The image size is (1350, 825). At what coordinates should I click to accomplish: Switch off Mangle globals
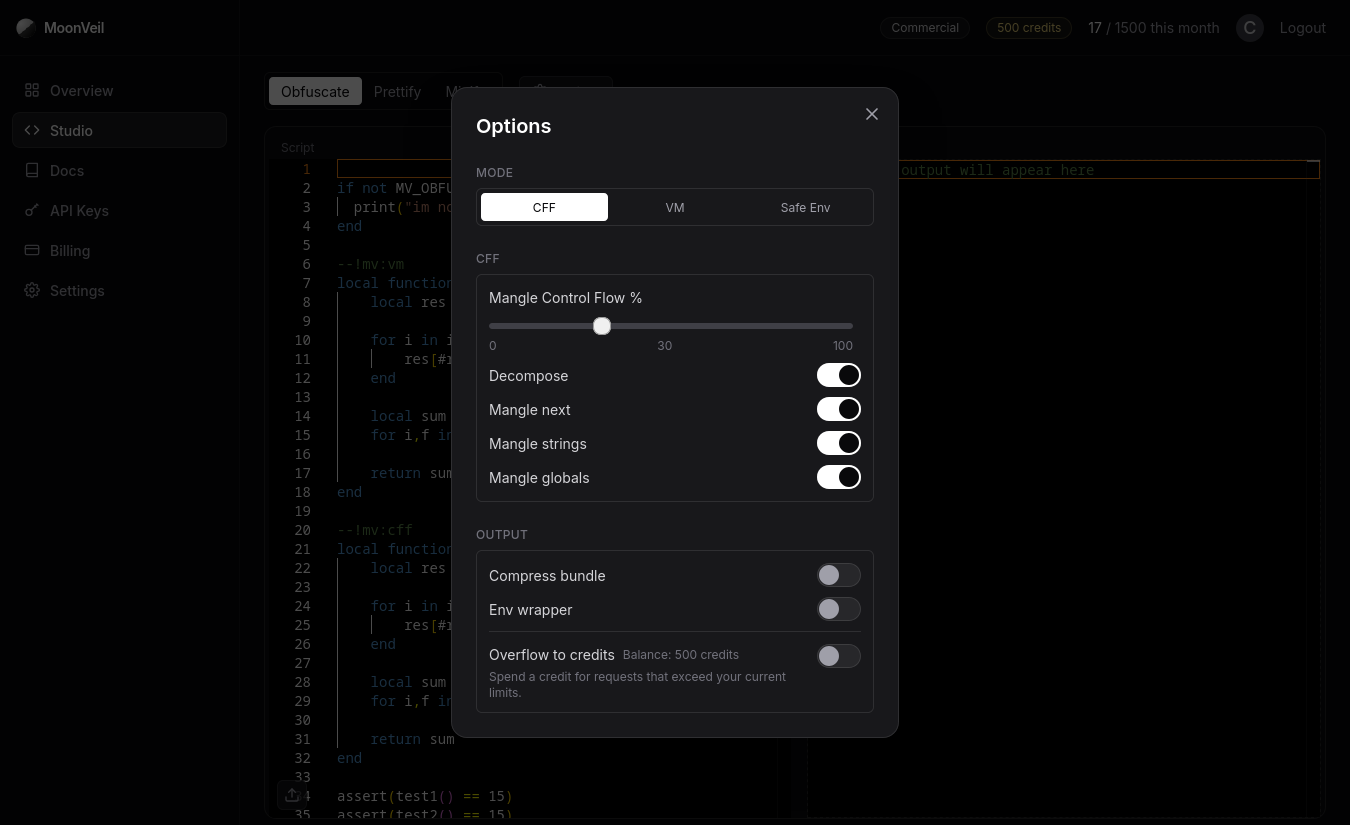(x=839, y=477)
